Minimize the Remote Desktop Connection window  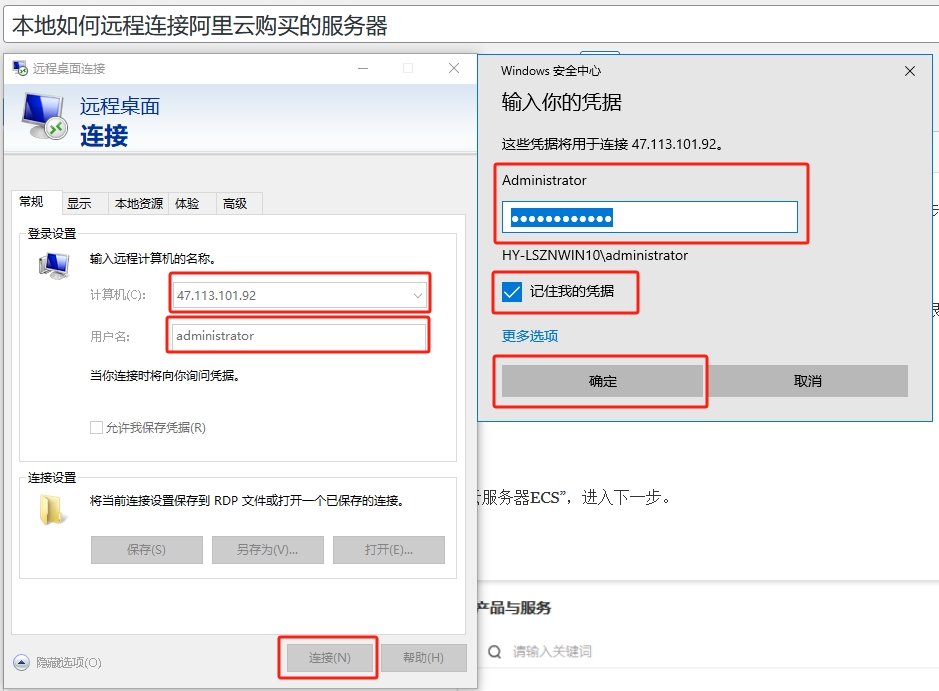pos(363,68)
